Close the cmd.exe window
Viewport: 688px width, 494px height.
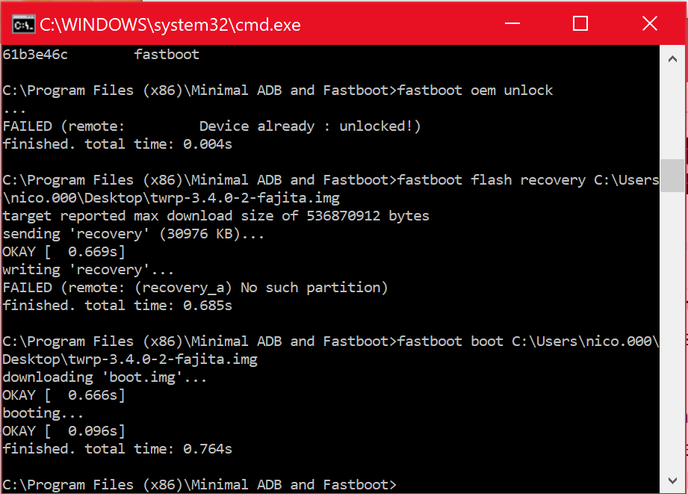[649, 23]
